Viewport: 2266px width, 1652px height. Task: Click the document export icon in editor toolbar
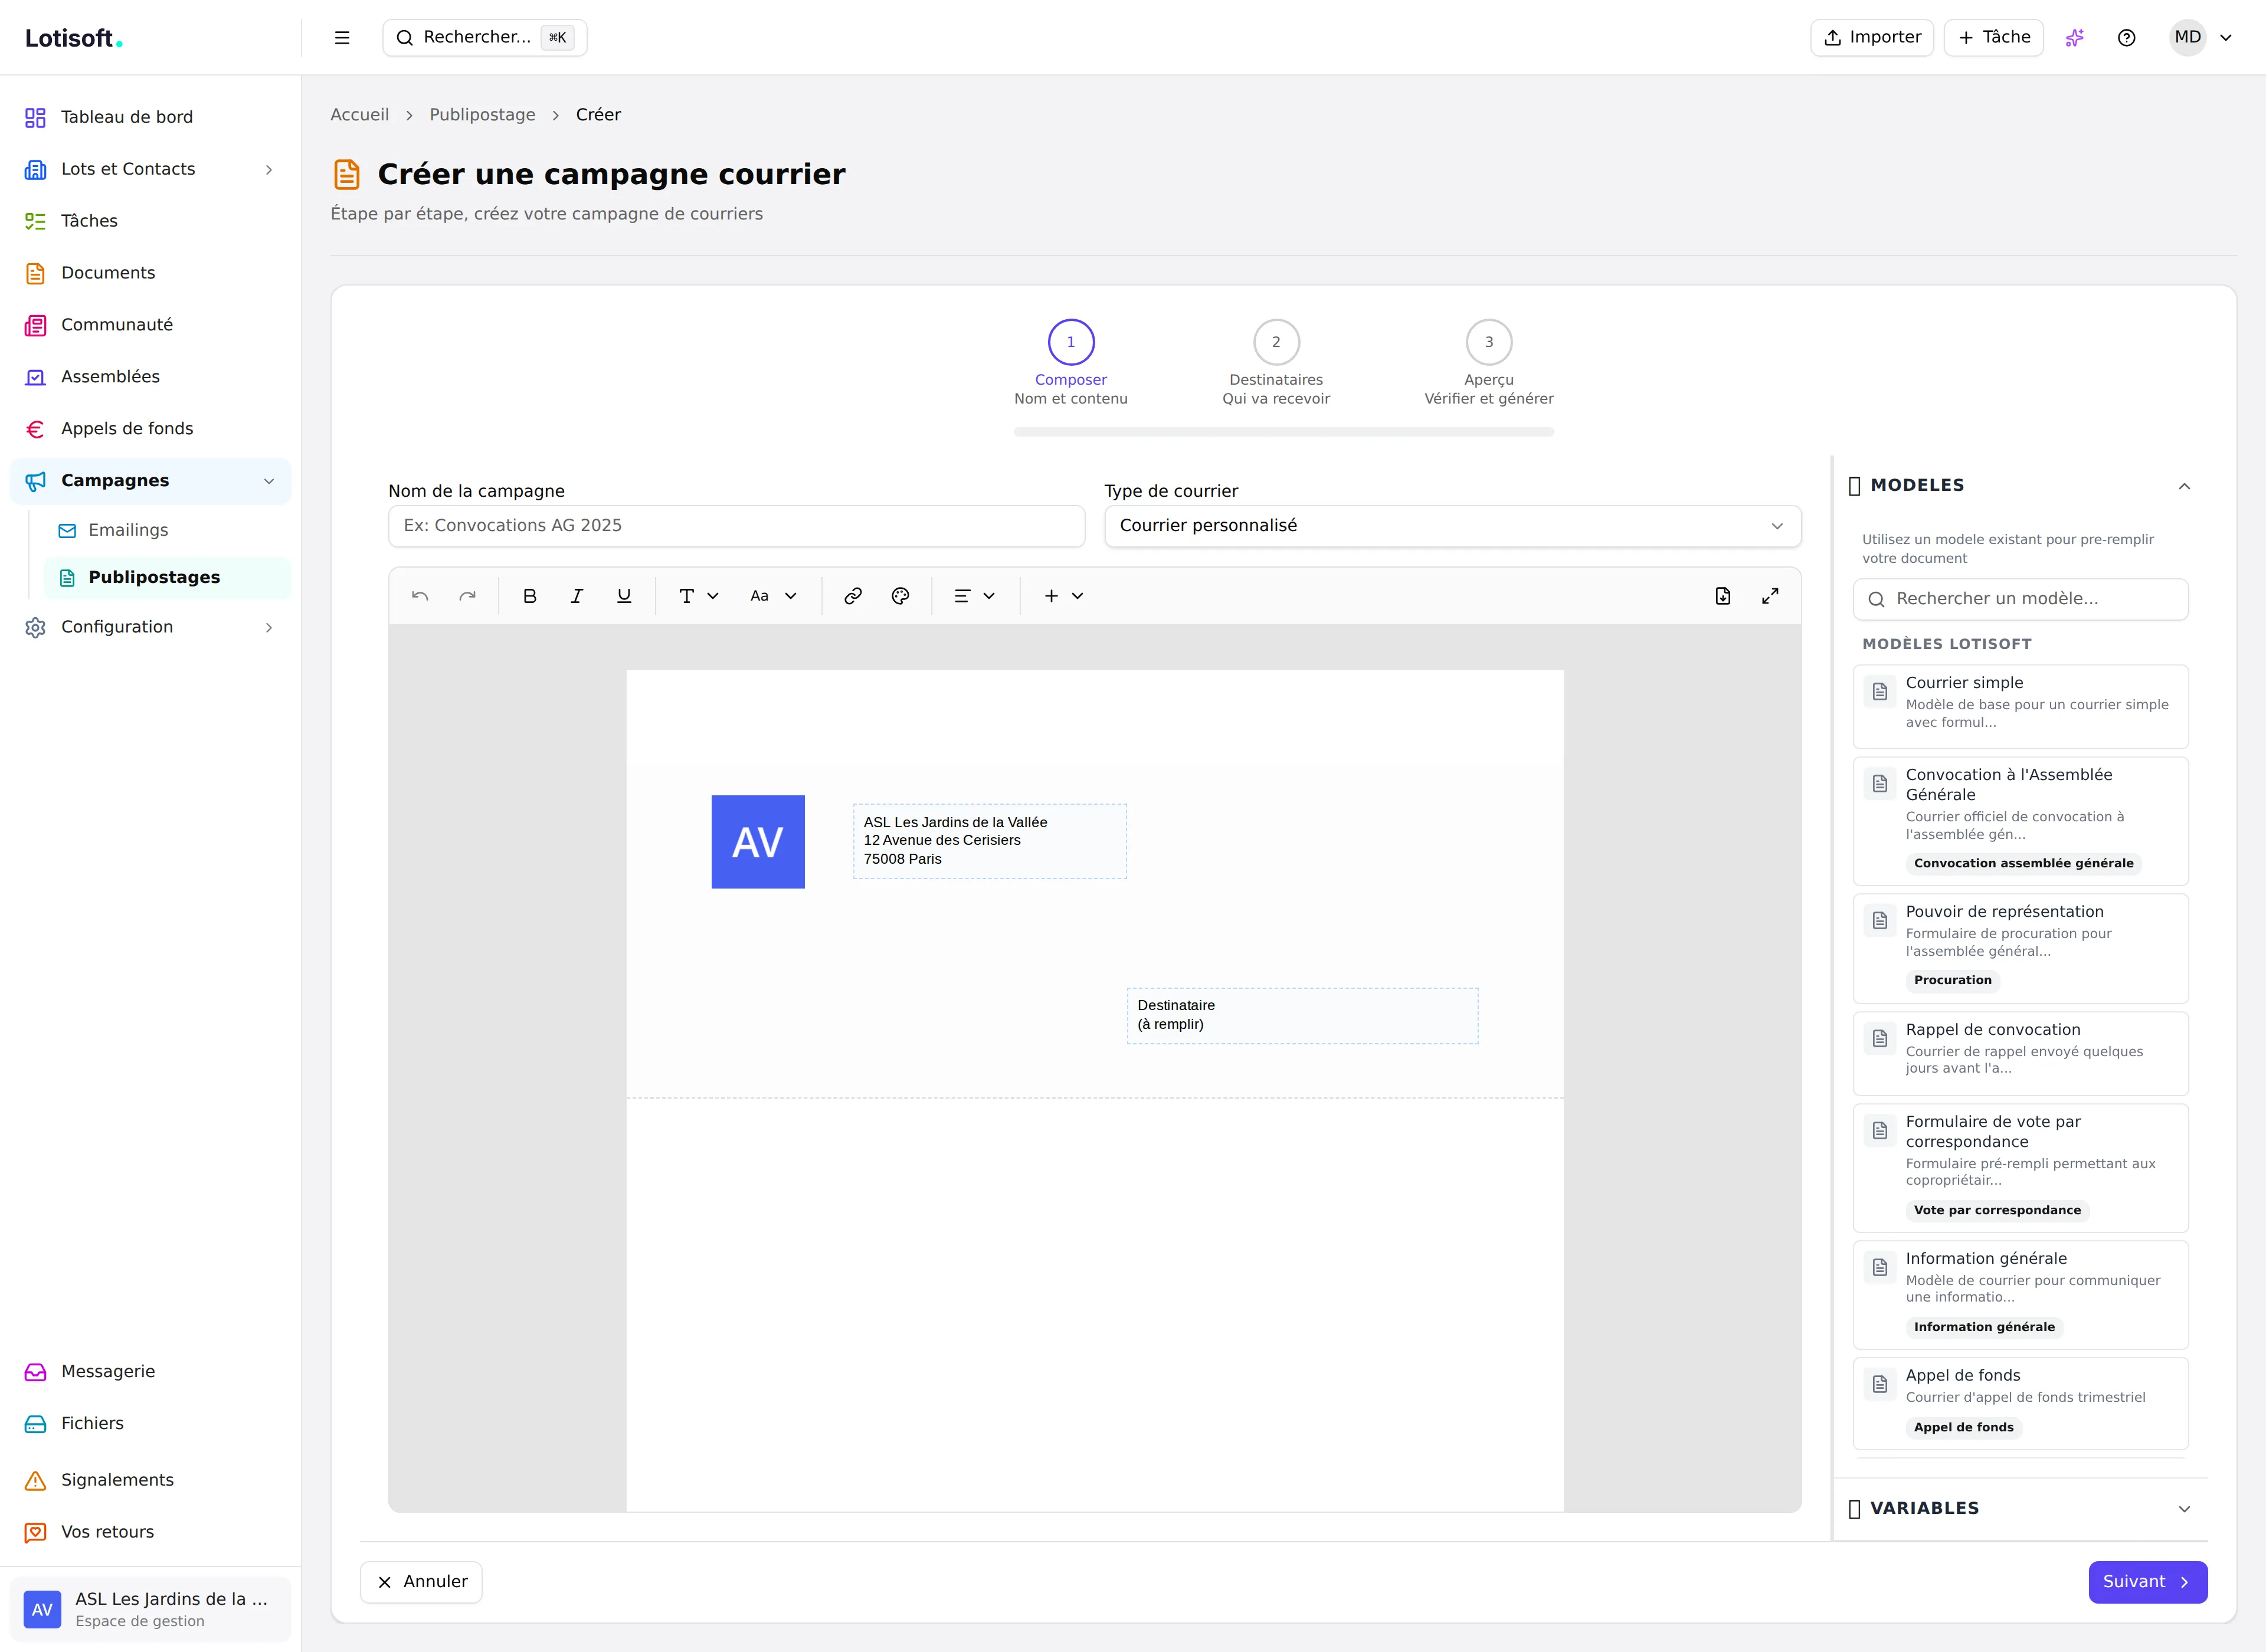pos(1723,596)
